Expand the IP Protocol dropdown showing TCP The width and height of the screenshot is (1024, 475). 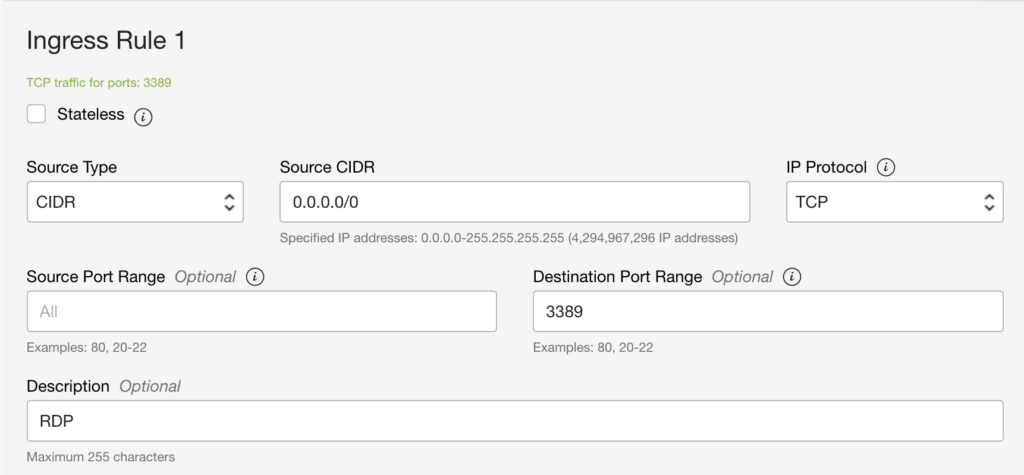point(894,203)
